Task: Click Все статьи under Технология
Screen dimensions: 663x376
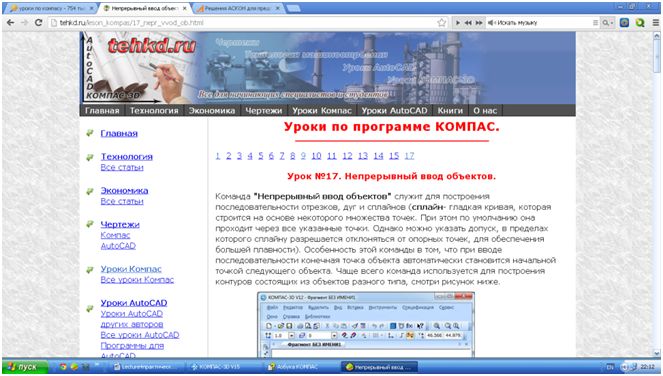Action: (x=122, y=167)
